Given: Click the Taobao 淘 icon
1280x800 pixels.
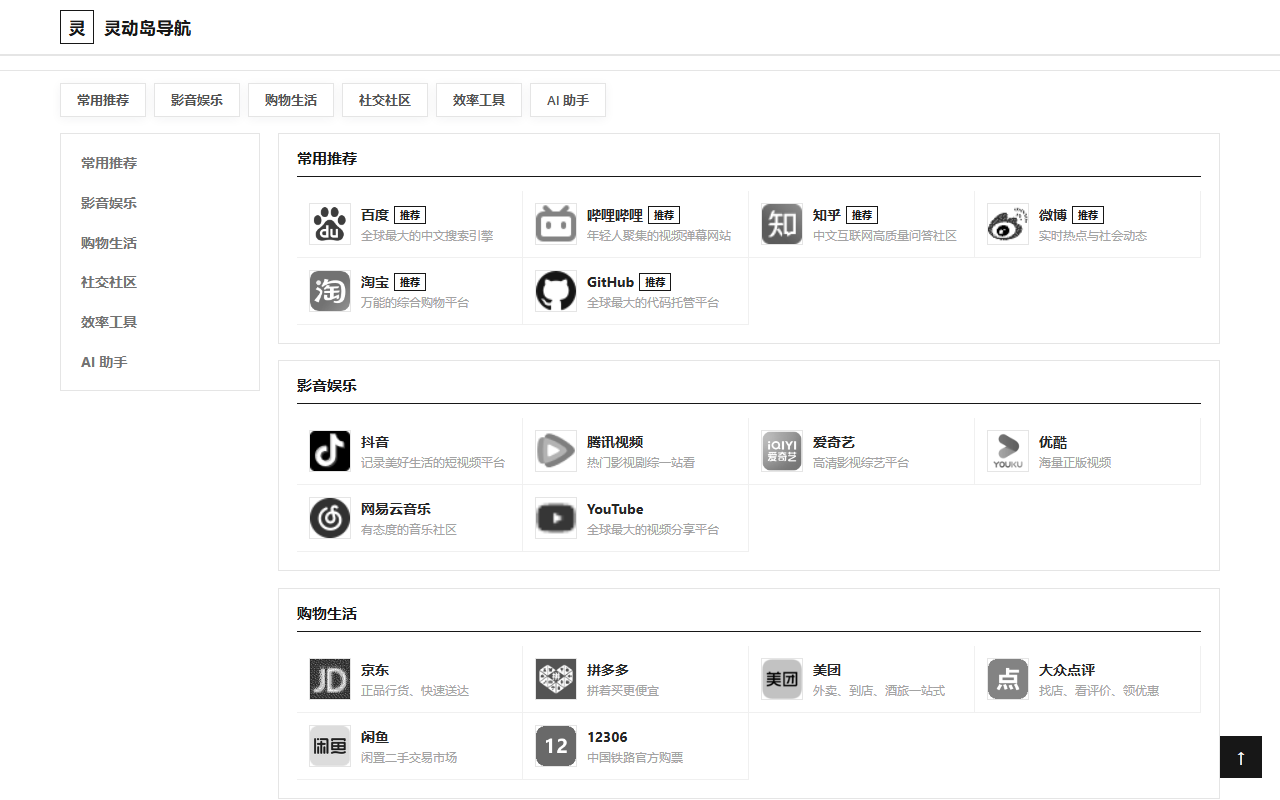Looking at the screenshot, I should click(x=330, y=291).
